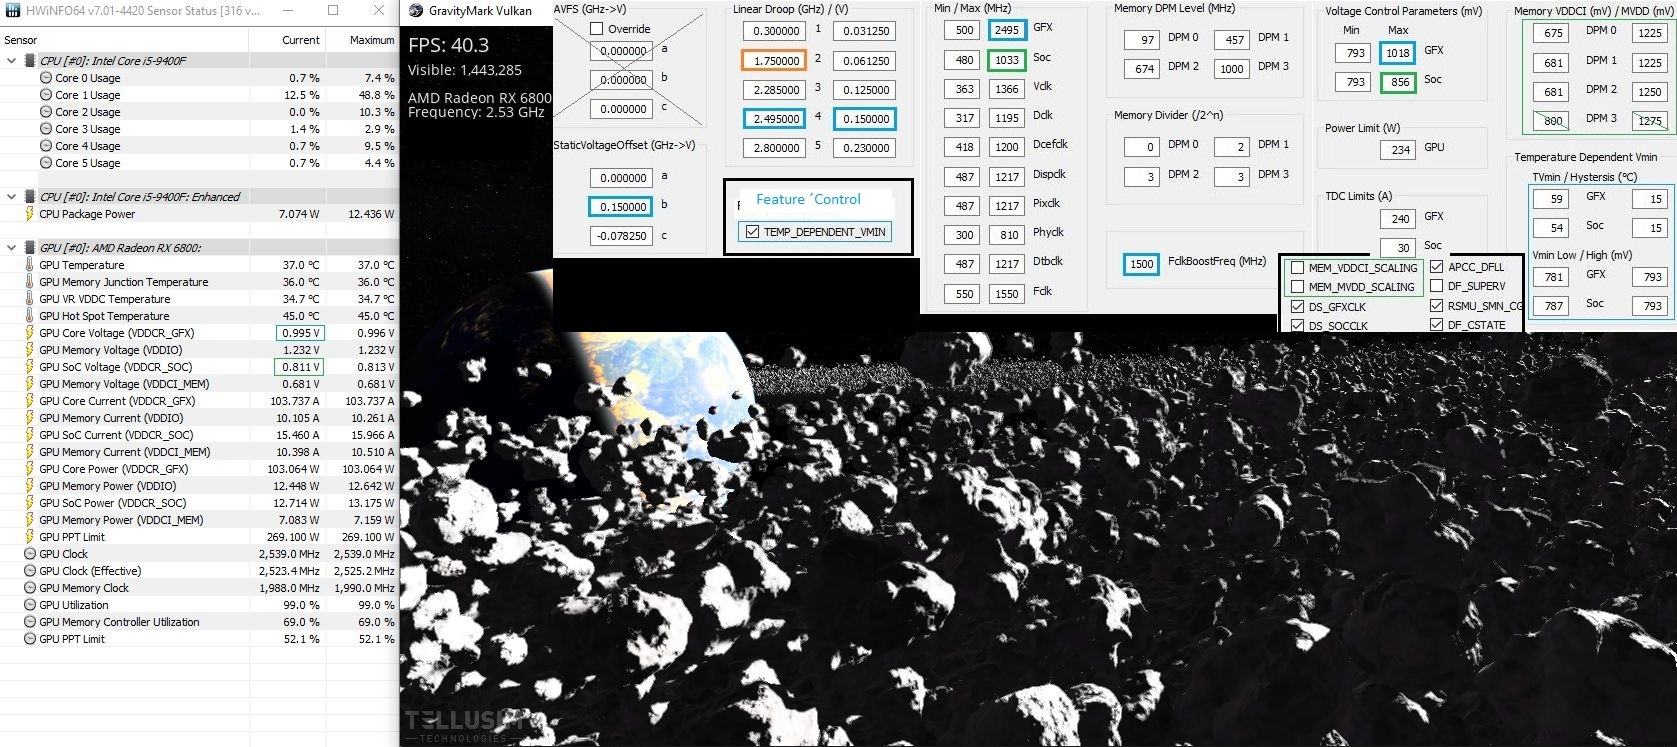The width and height of the screenshot is (1677, 747).
Task: Click the icon next to Core 3 Usage
Action: pos(46,129)
